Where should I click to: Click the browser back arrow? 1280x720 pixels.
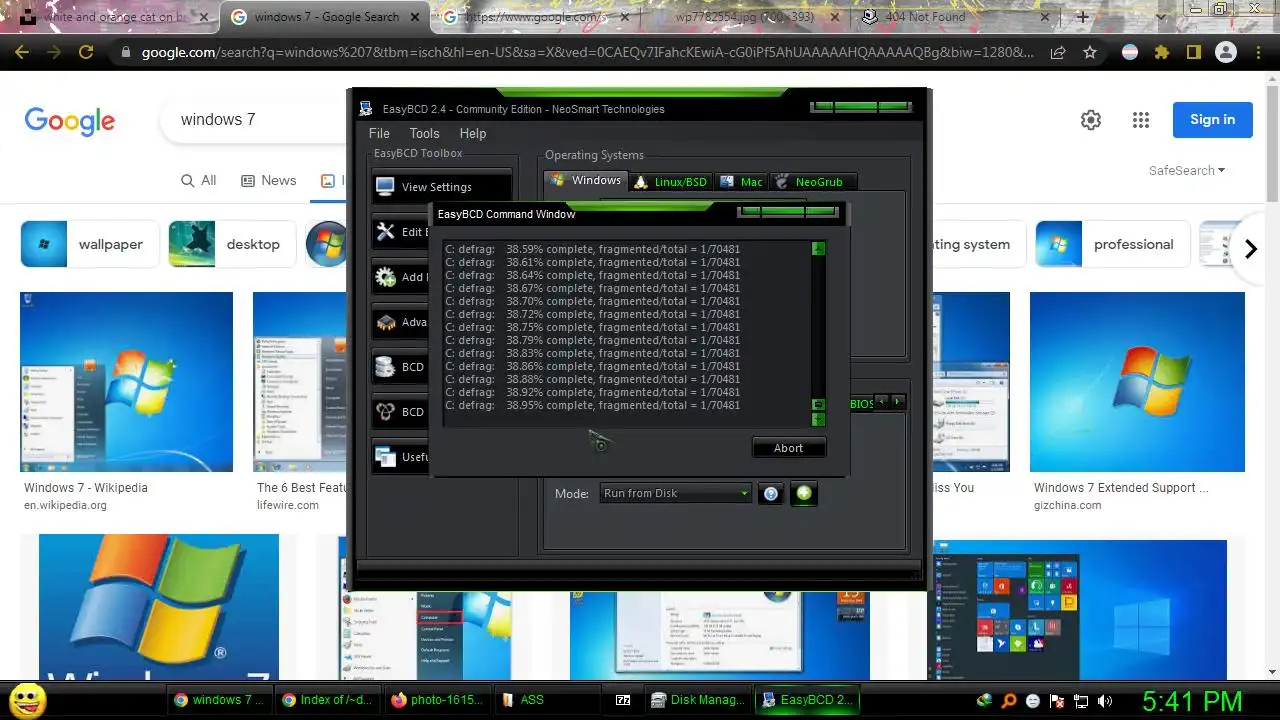tap(22, 52)
